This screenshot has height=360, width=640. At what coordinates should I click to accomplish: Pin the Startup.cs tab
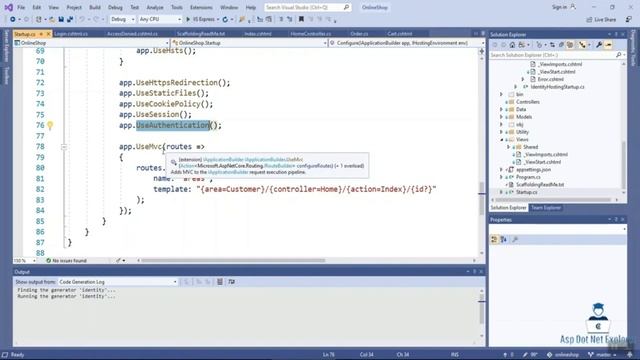pyautogui.click(x=41, y=34)
